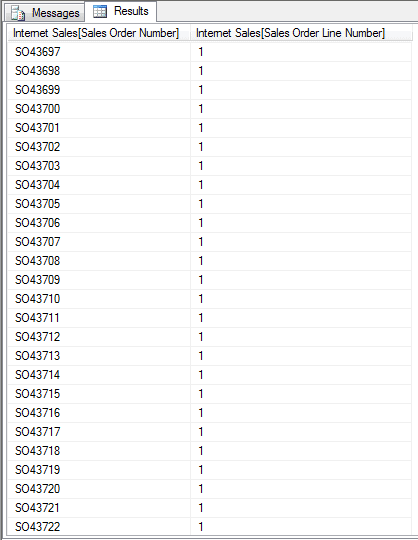Click the row containing SO43705
This screenshot has width=418, height=540.
pyautogui.click(x=210, y=204)
